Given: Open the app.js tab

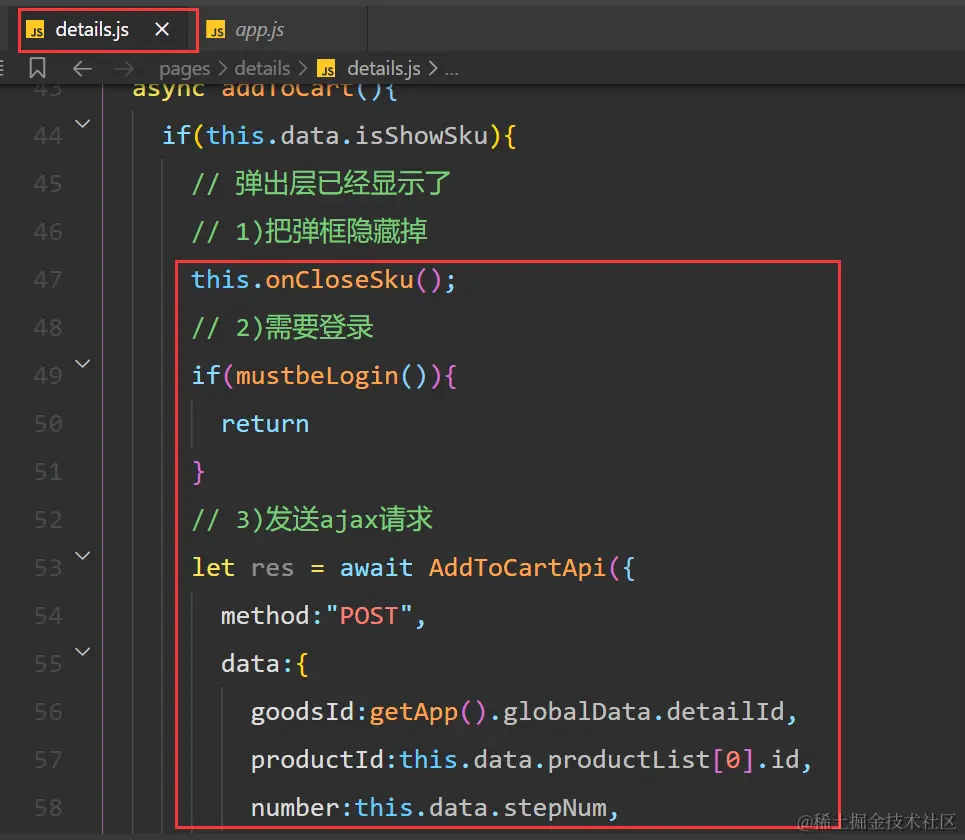Looking at the screenshot, I should (x=259, y=30).
